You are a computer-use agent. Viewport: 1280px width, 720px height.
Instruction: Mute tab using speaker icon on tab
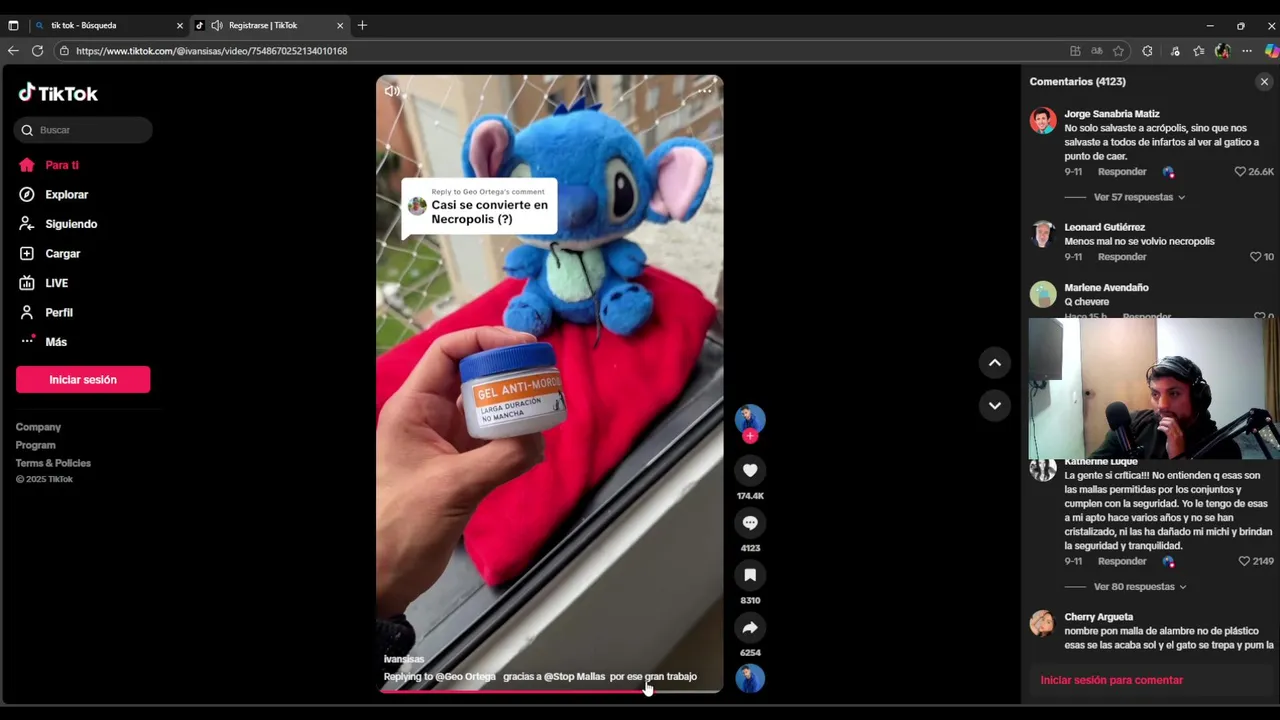[217, 25]
